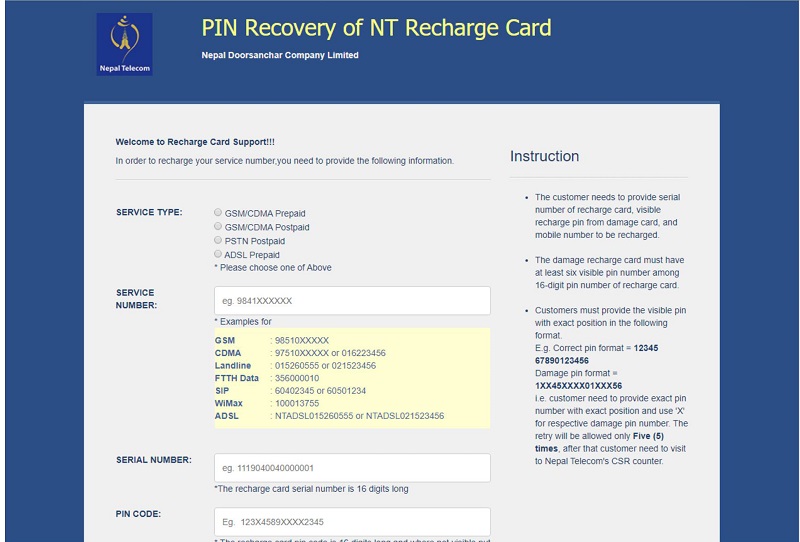
Task: Choose PSTN Postpaid service type
Action: tap(218, 240)
